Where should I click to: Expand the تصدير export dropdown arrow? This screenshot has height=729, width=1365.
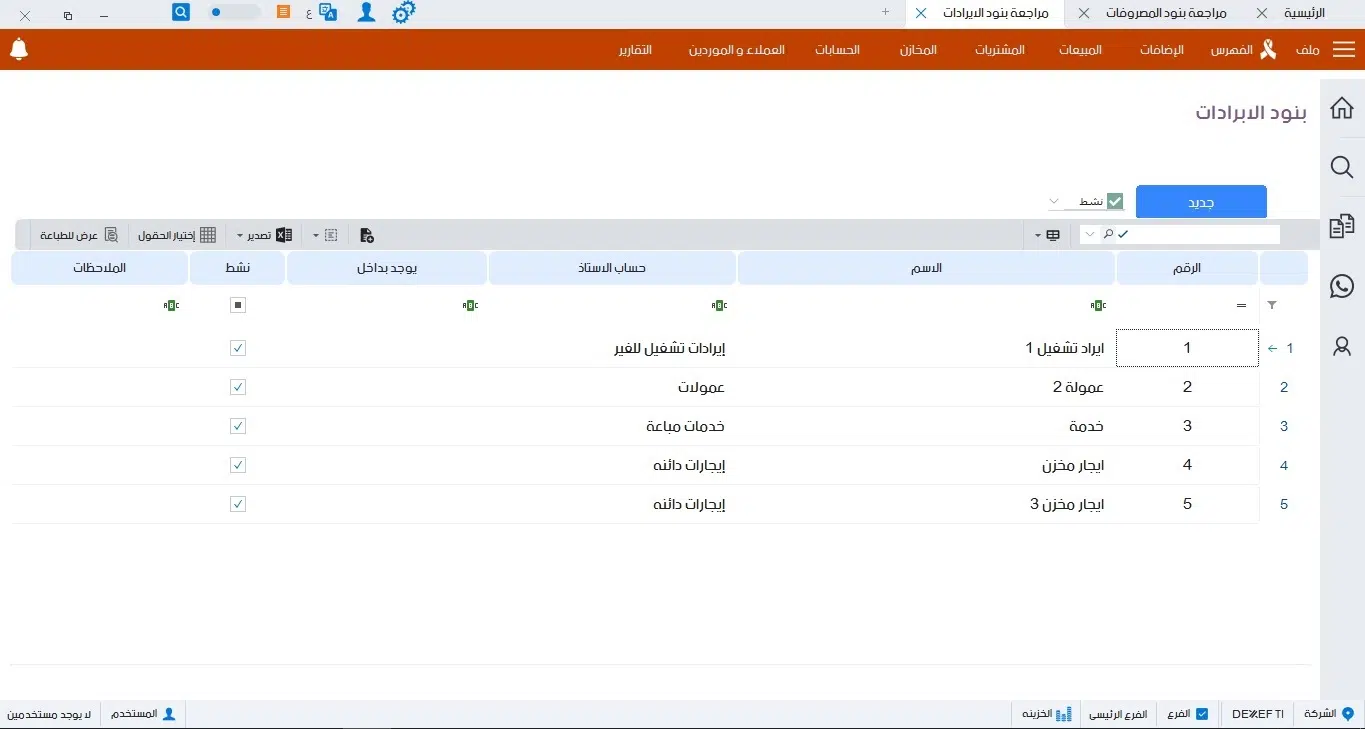(240, 235)
